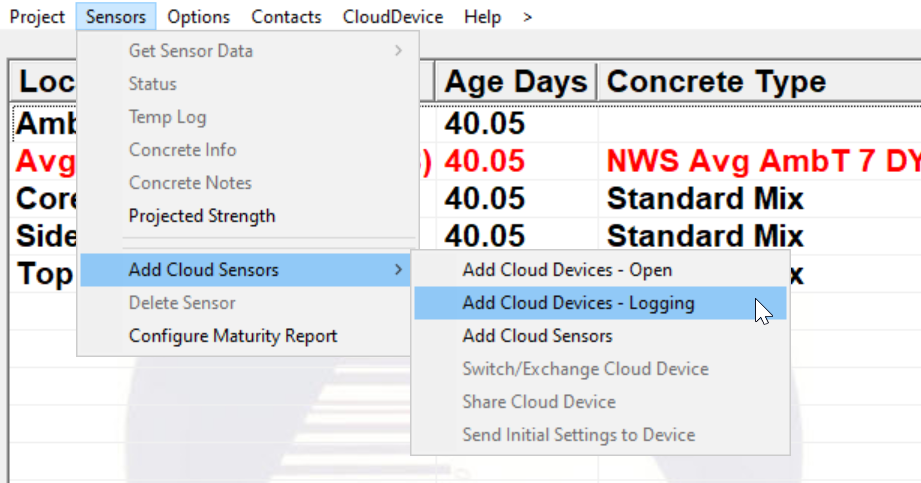The width and height of the screenshot is (921, 483).
Task: Select Projected Strength from Sensors menu
Action: click(202, 216)
